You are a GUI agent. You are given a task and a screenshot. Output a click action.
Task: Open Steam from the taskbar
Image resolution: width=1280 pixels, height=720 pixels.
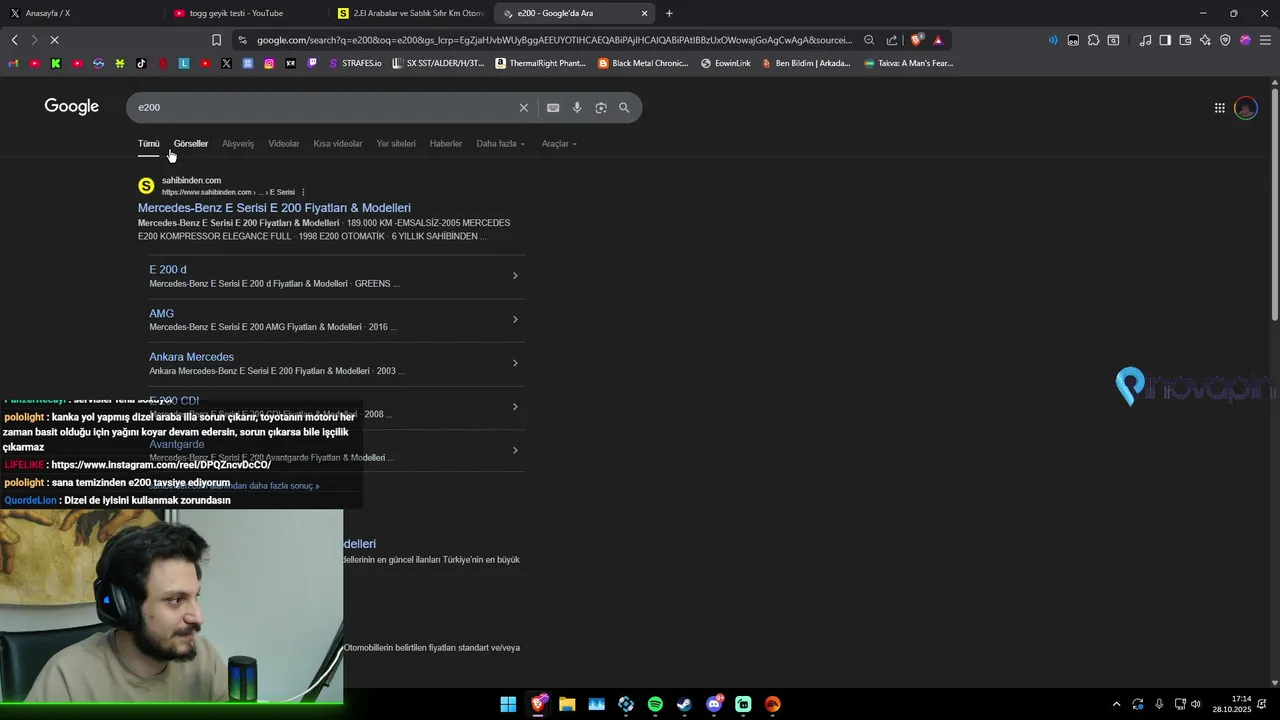click(x=684, y=704)
